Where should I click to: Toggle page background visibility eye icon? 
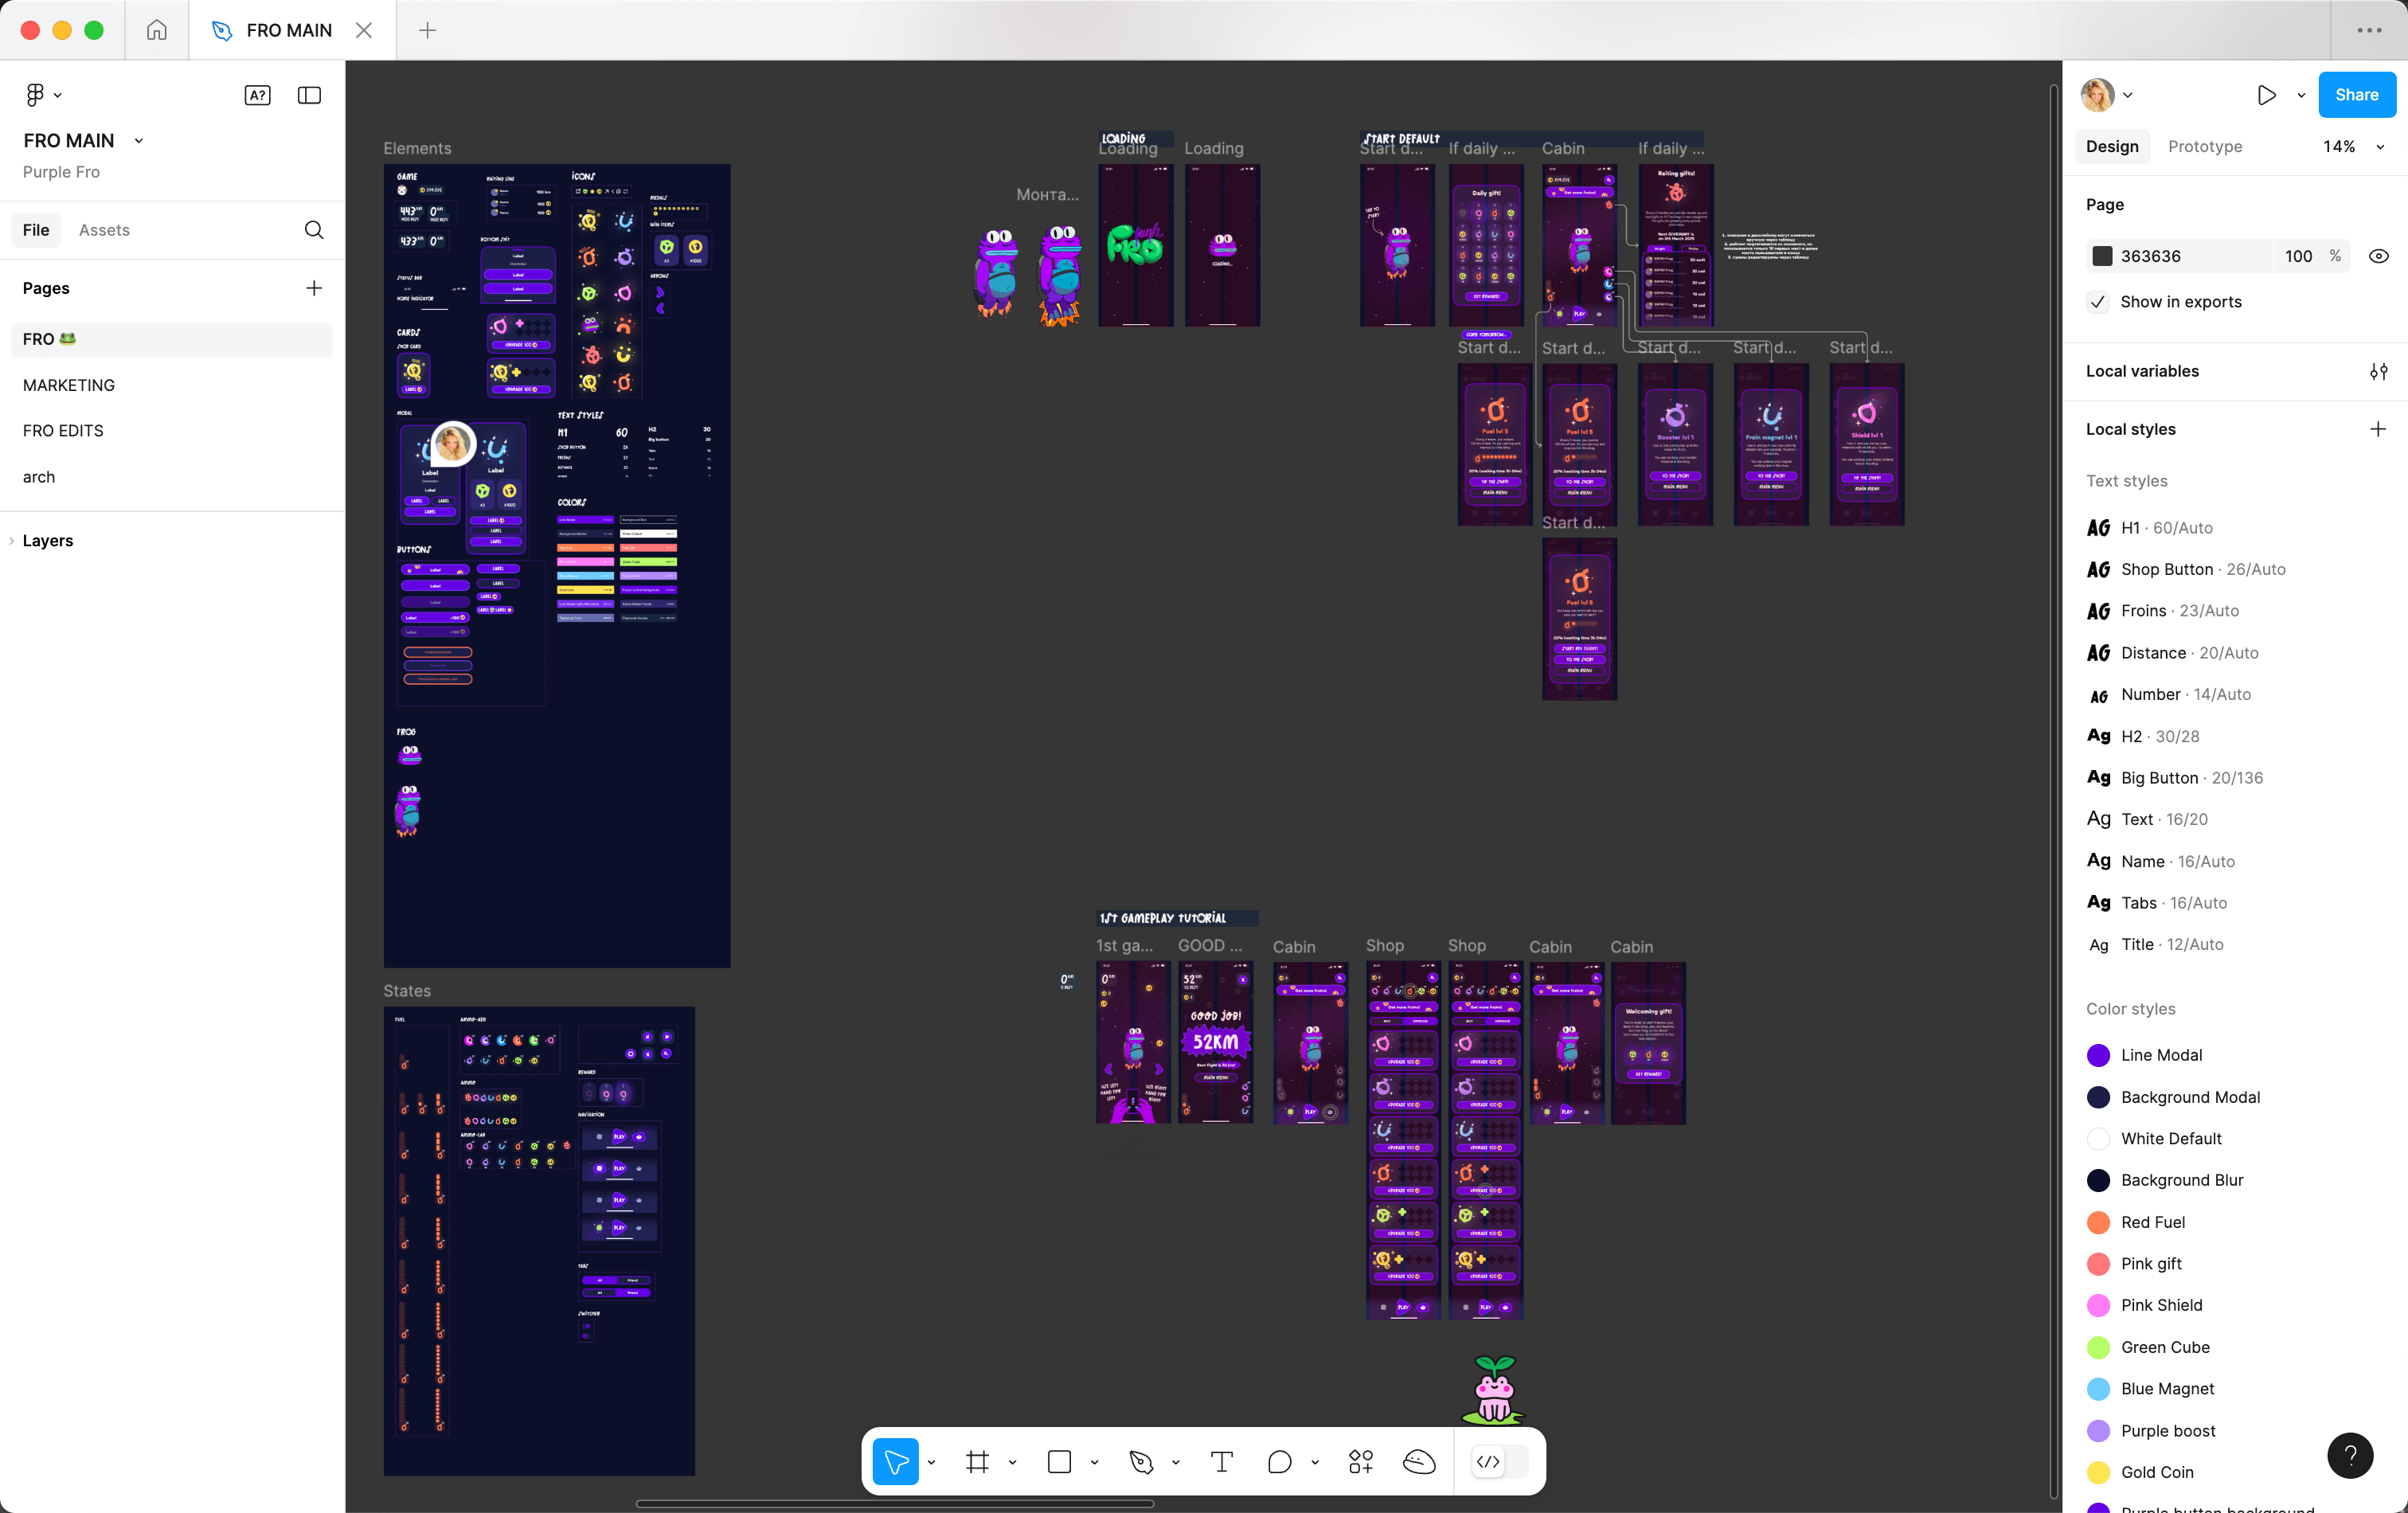point(2378,256)
